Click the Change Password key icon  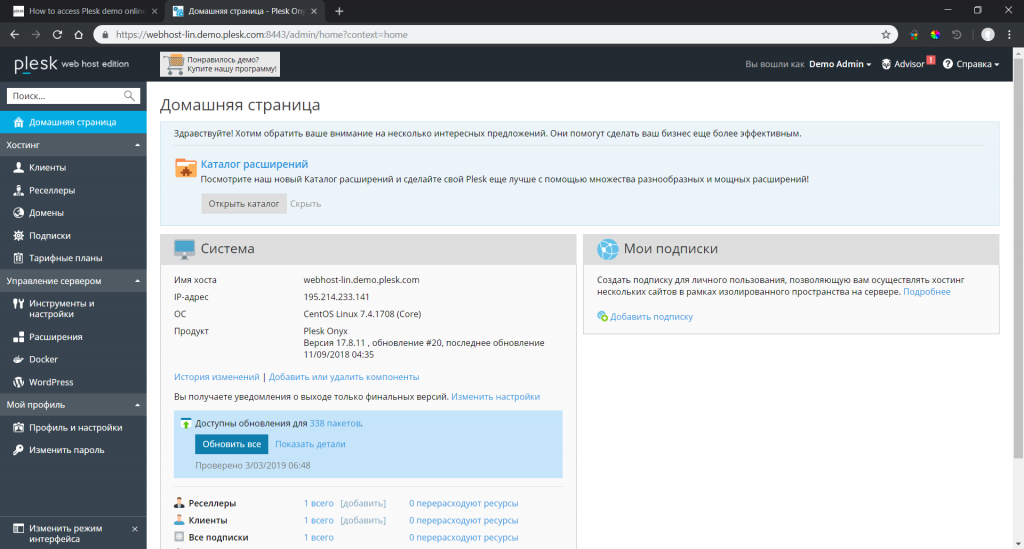(18, 450)
